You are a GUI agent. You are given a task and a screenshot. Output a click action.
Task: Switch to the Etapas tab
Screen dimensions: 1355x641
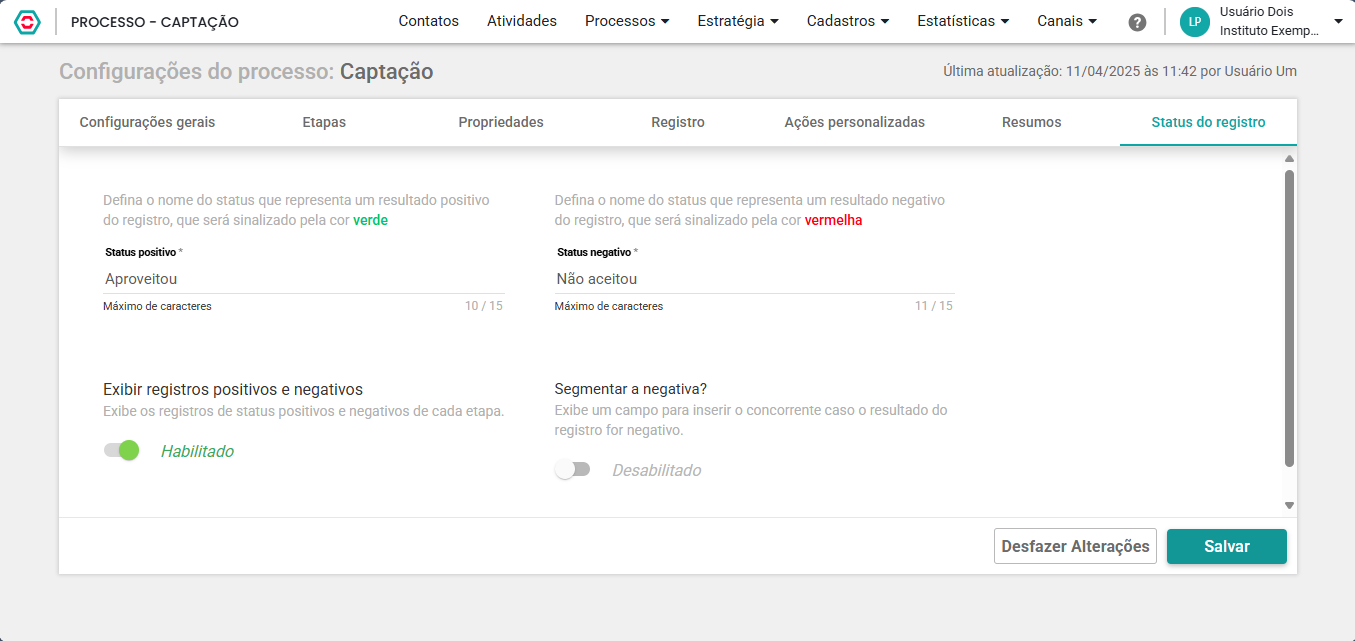(x=324, y=122)
